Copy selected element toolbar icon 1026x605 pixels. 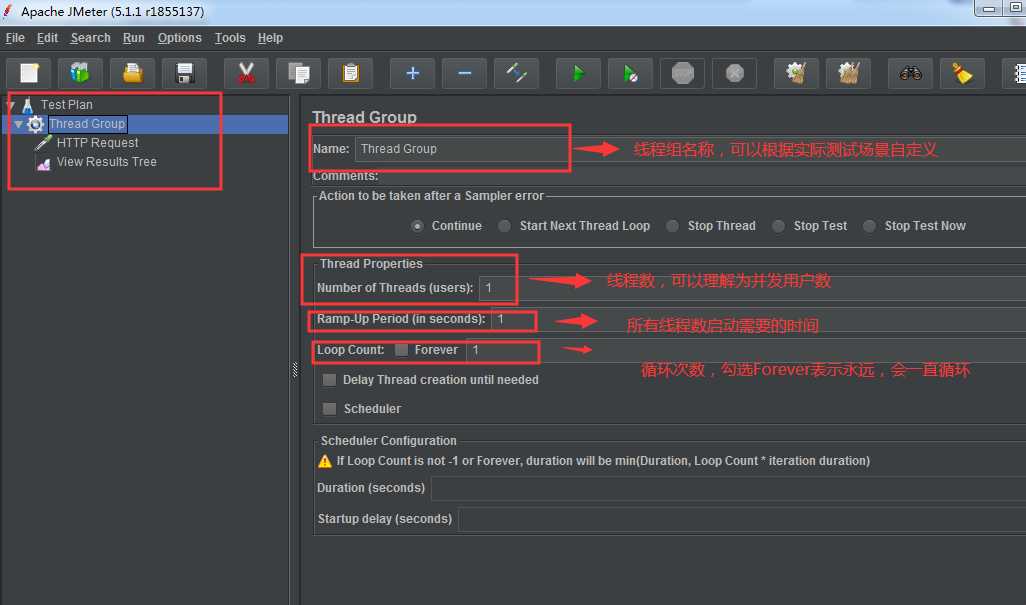tap(298, 73)
